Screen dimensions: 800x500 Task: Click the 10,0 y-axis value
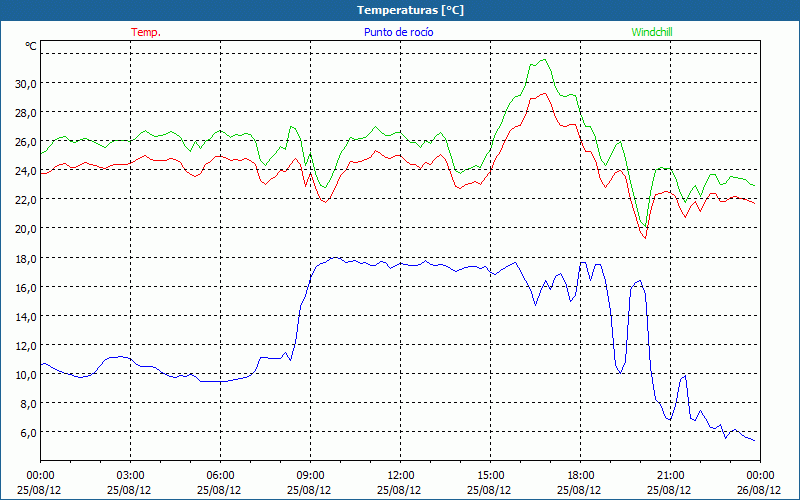coord(26,376)
